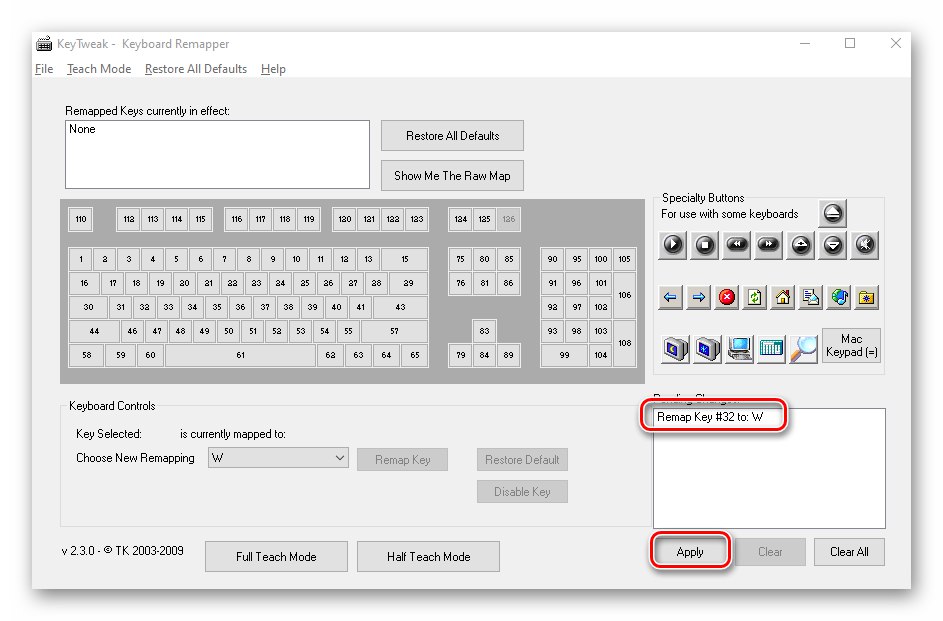Select the Remap Key #32 pending entry
This screenshot has height=621, width=943.
click(x=710, y=417)
